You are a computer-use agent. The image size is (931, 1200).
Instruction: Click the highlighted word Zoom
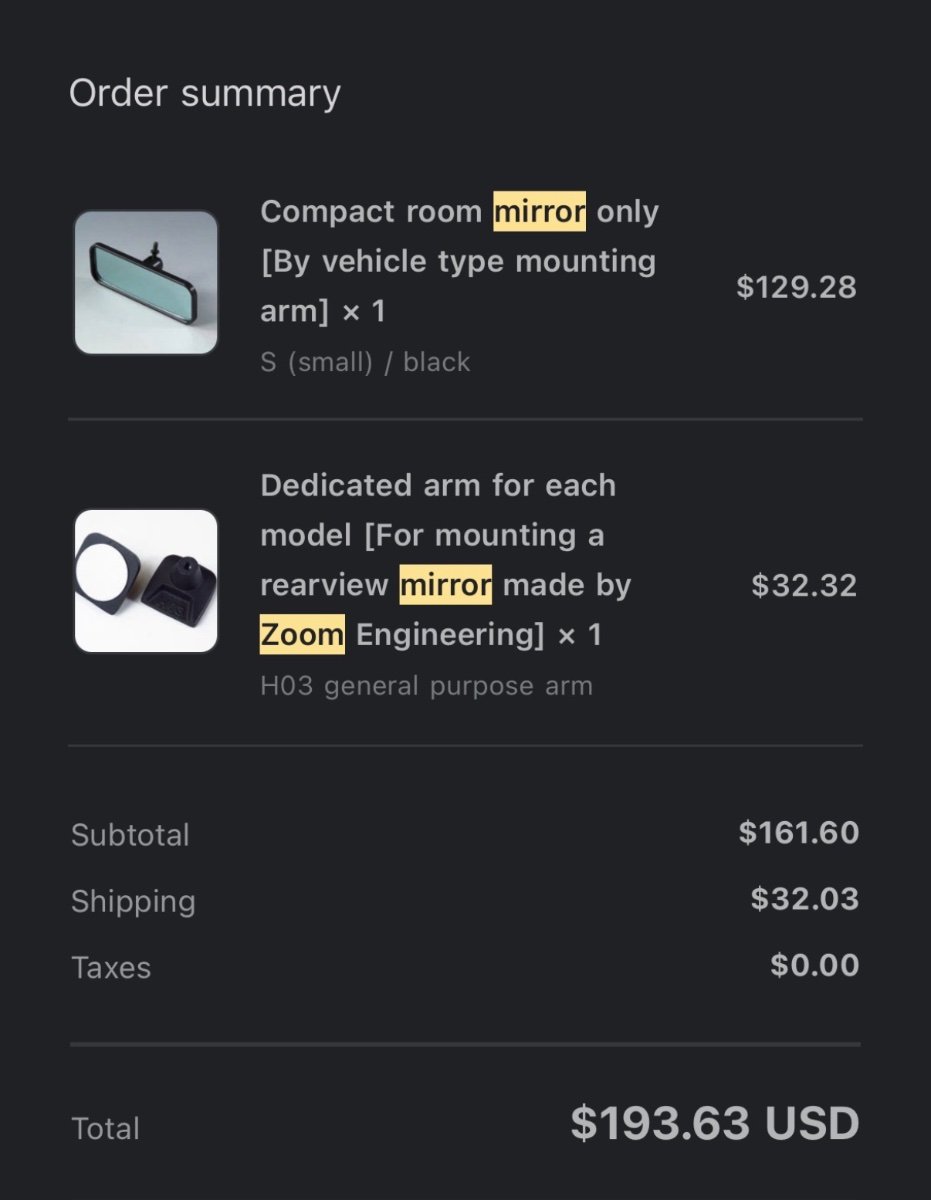(302, 635)
